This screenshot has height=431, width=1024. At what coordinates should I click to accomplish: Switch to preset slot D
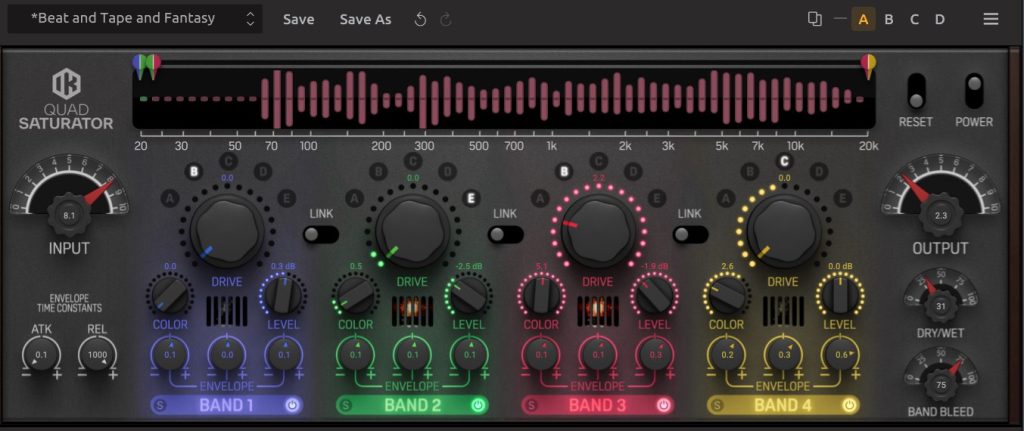(940, 19)
